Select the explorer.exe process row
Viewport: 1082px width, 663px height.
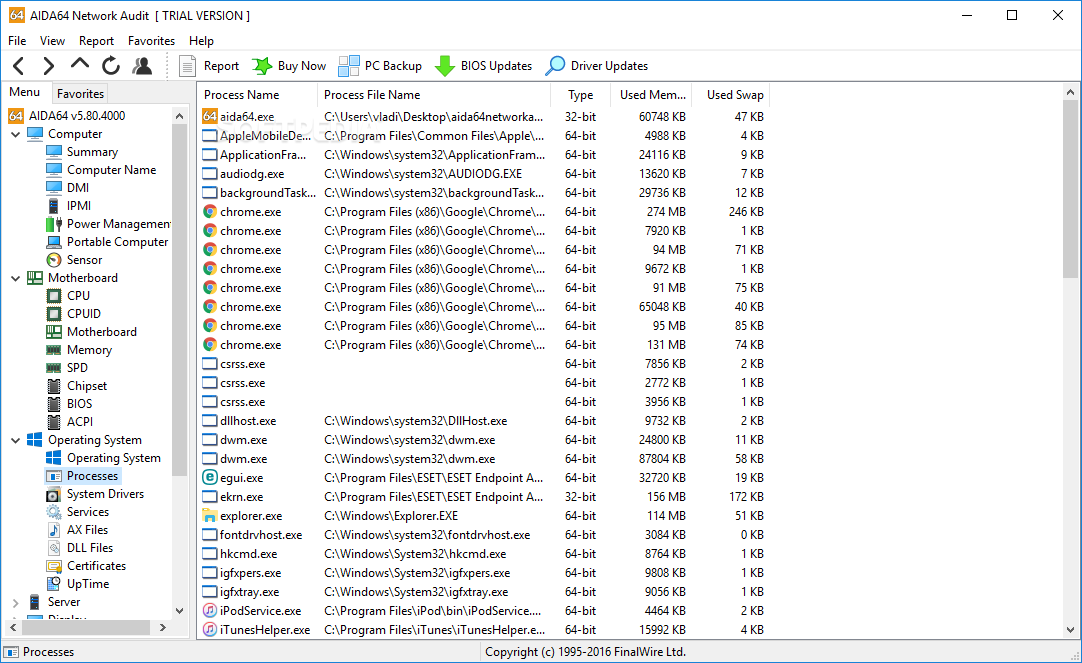(483, 515)
